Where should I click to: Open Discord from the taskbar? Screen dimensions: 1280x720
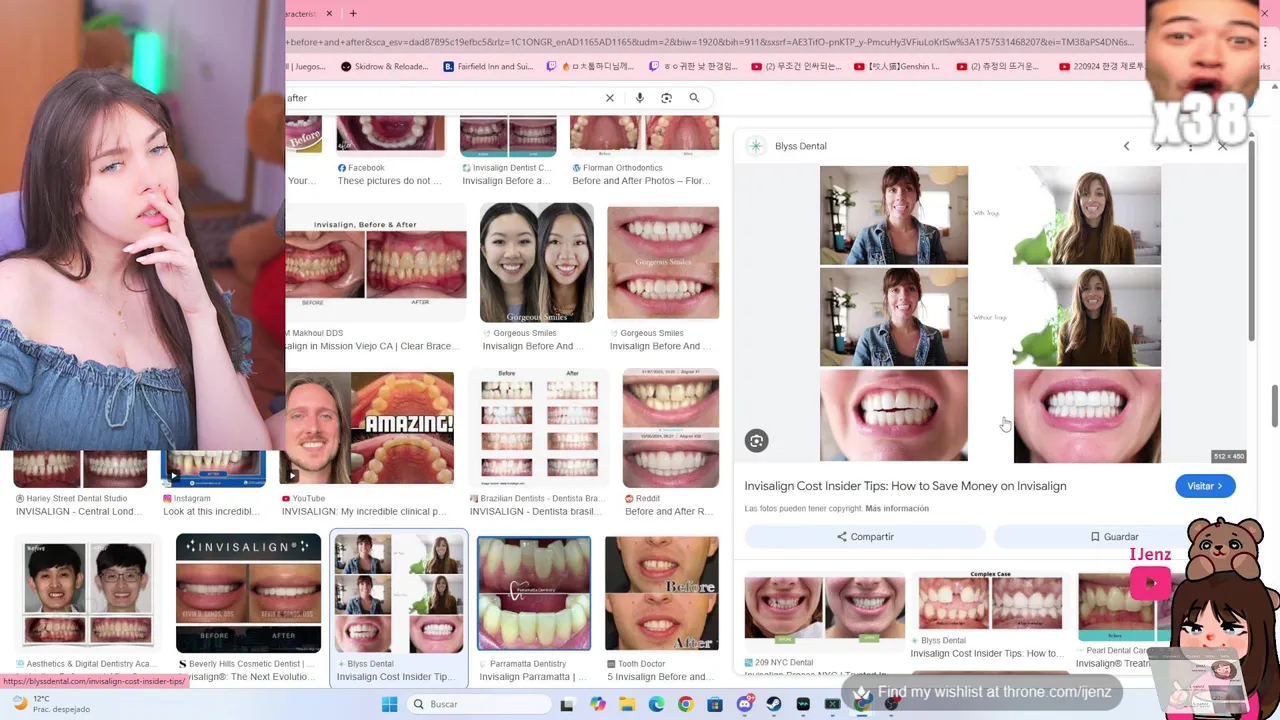pyautogui.click(x=744, y=704)
